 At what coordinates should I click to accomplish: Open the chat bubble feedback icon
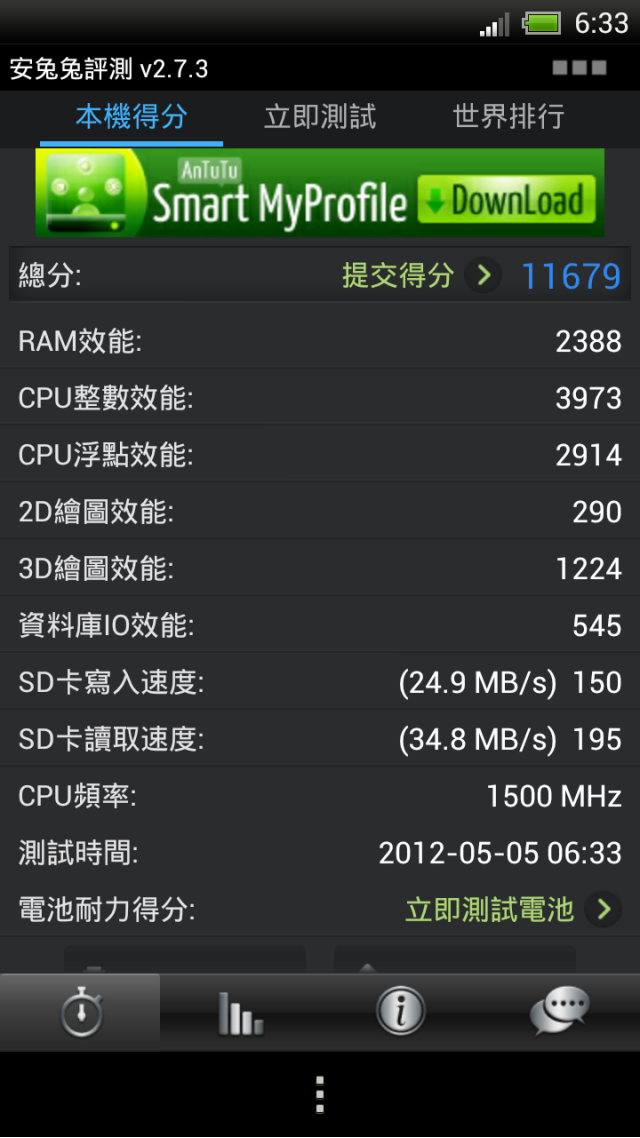coord(559,1011)
